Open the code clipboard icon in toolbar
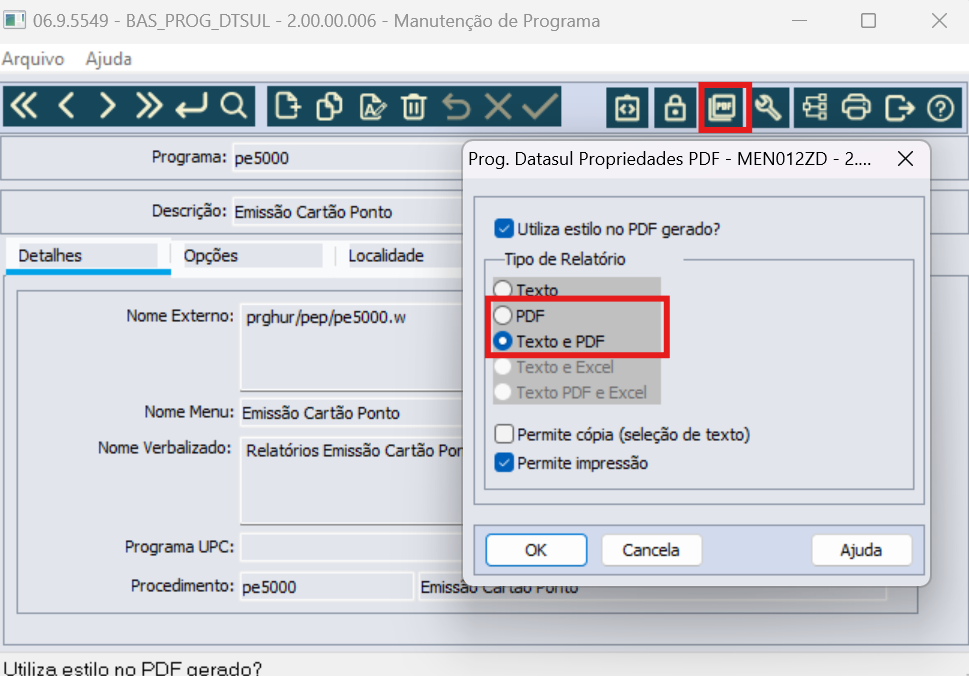This screenshot has width=969, height=676. [x=627, y=108]
